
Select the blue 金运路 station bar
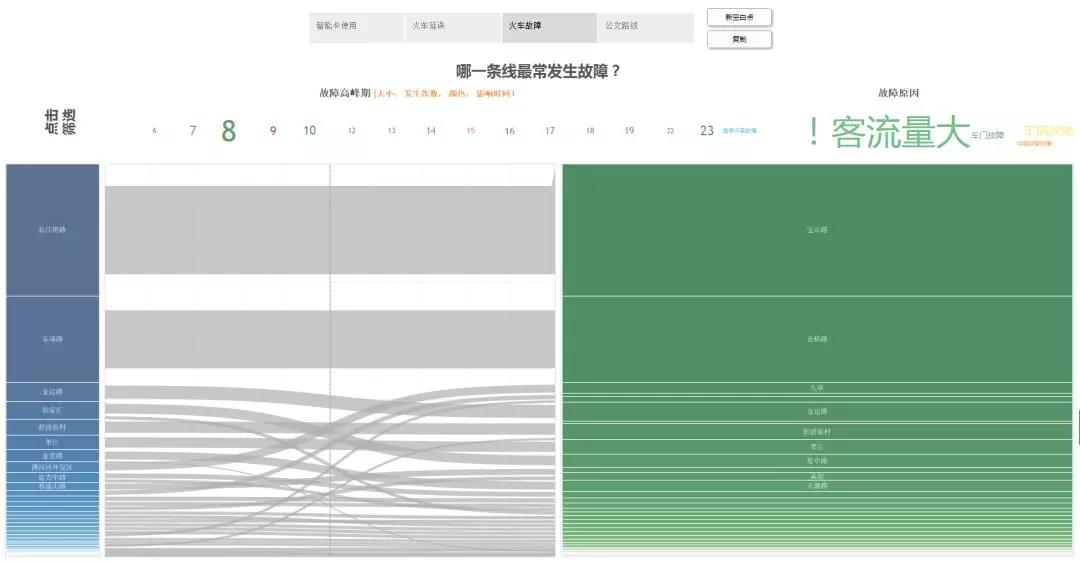tap(52, 392)
